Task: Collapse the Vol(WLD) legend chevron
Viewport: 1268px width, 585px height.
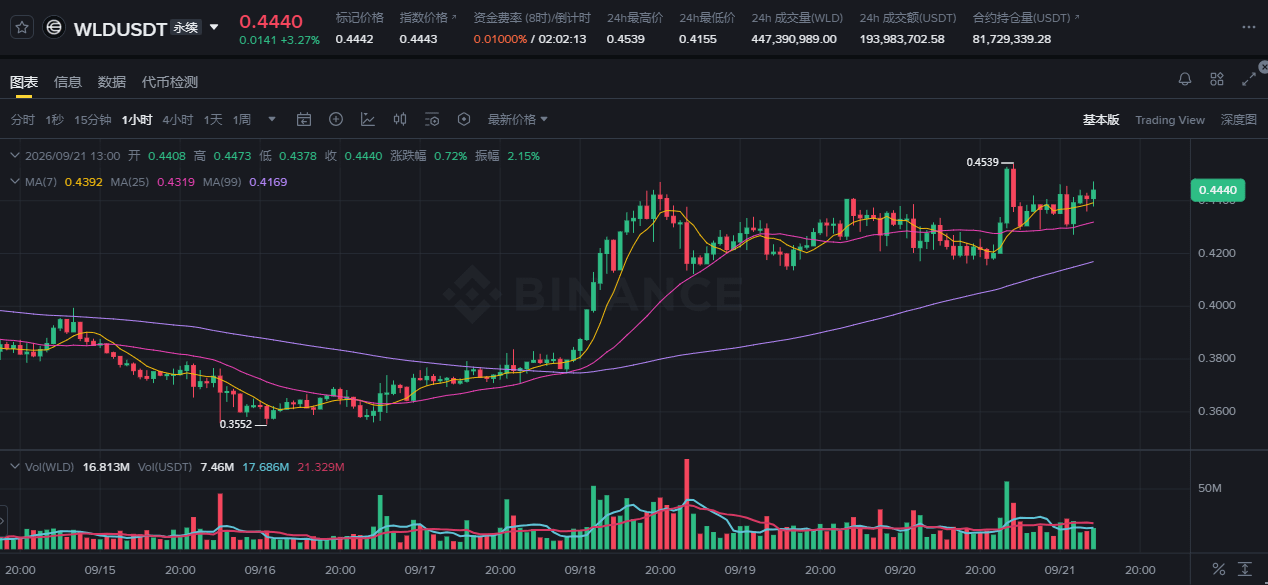Action: [x=15, y=467]
